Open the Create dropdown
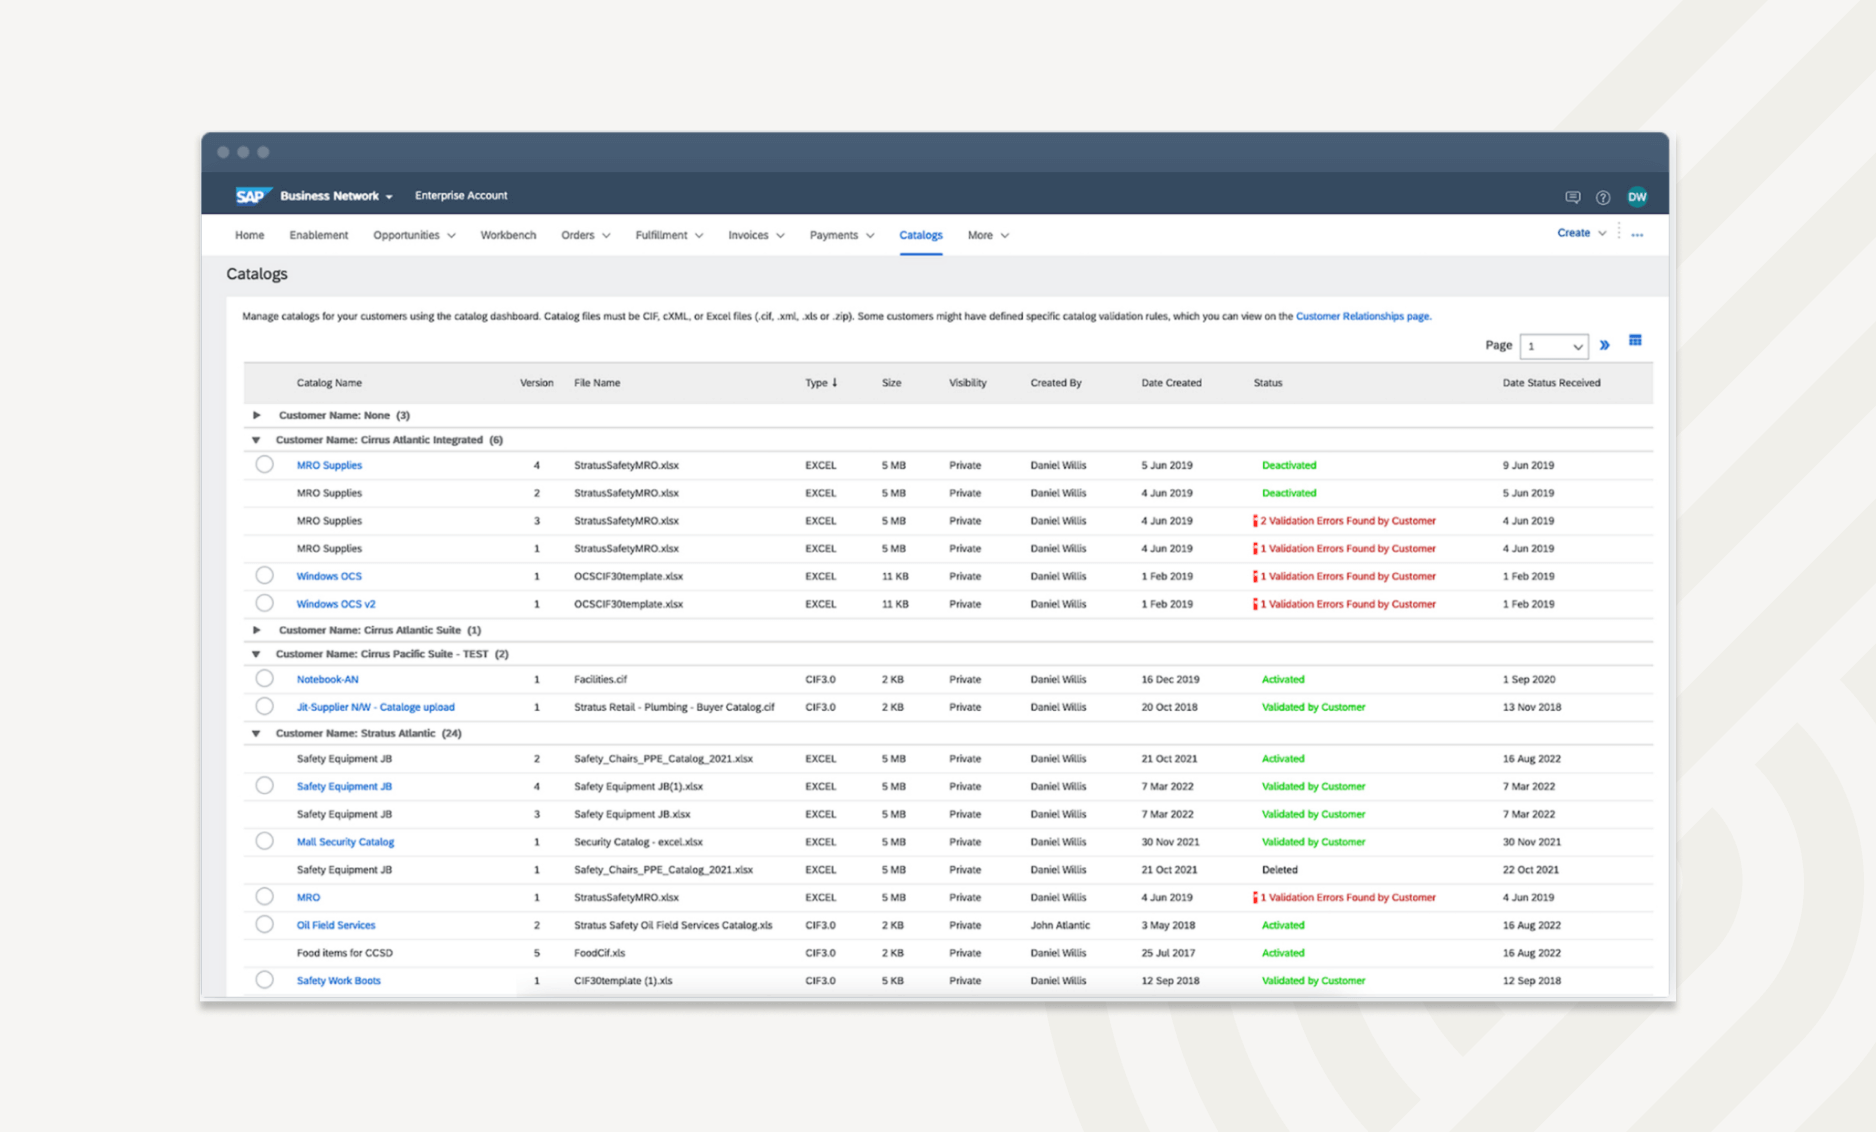The image size is (1876, 1132). 1581,233
